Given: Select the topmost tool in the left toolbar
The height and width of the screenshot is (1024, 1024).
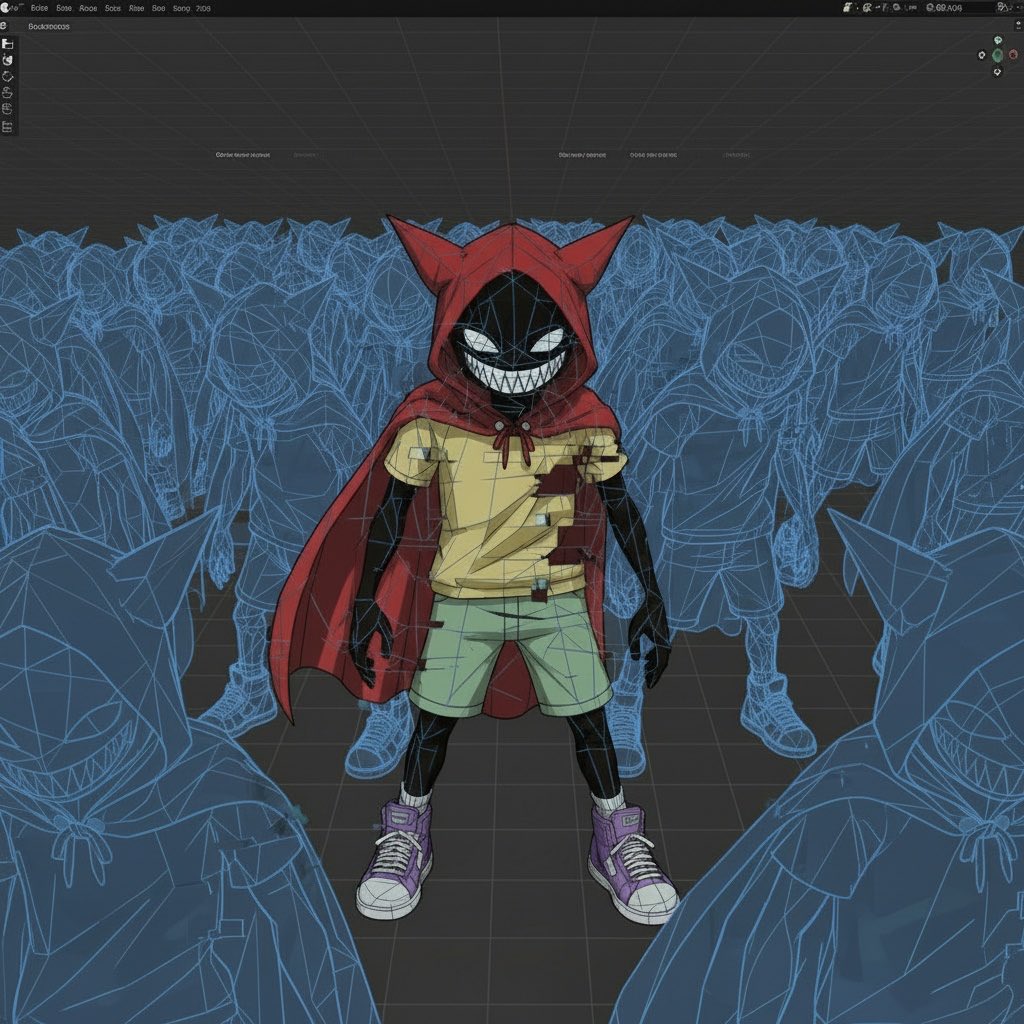Looking at the screenshot, I should tap(7, 44).
